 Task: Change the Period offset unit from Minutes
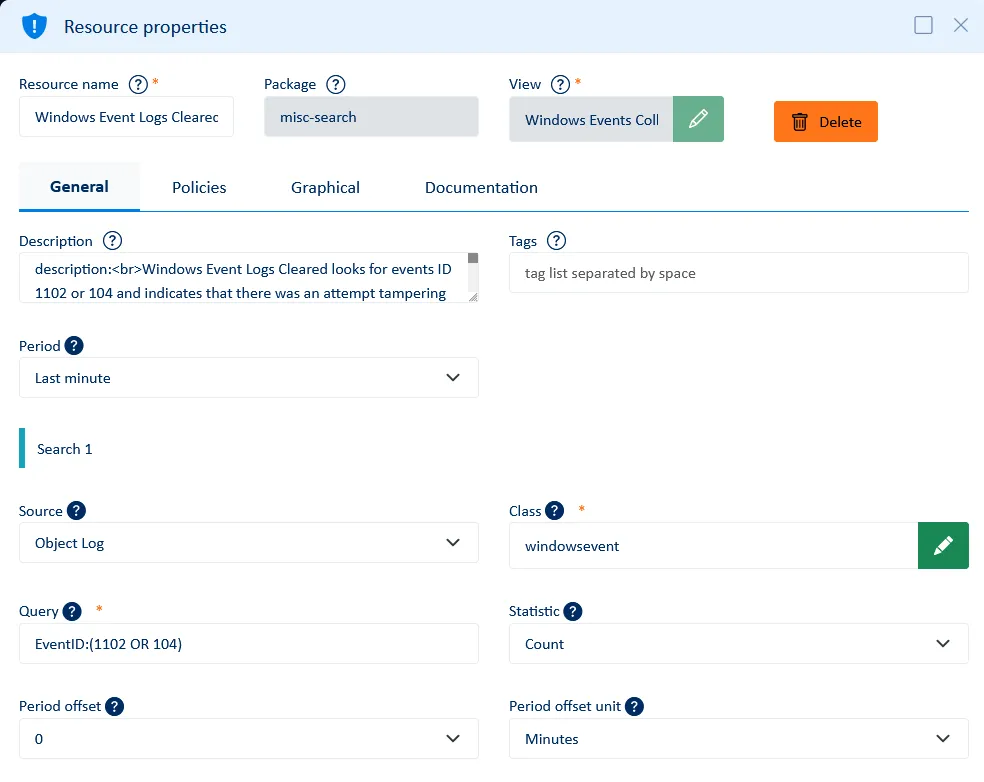coord(738,738)
